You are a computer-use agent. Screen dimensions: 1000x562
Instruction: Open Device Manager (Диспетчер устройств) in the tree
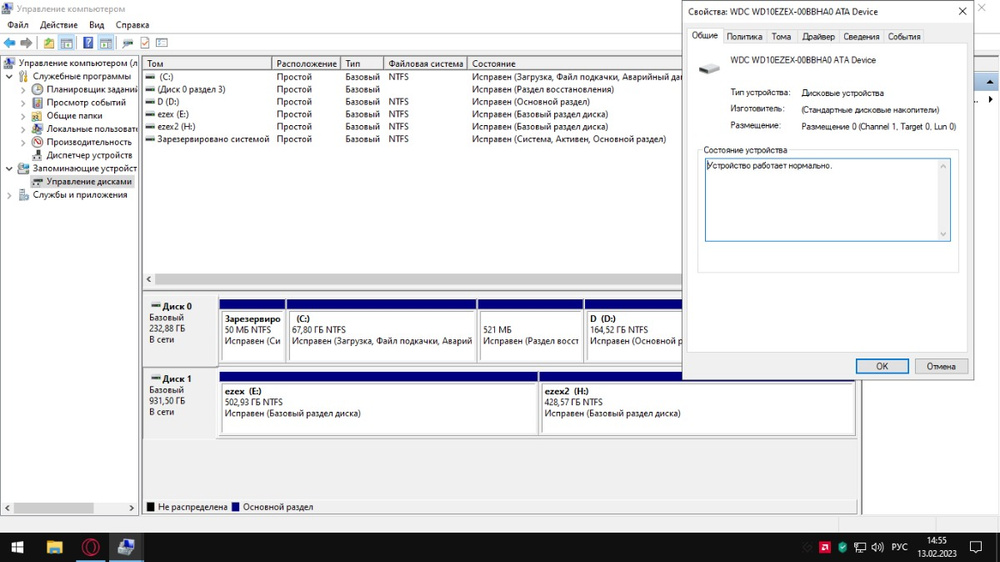pos(89,155)
